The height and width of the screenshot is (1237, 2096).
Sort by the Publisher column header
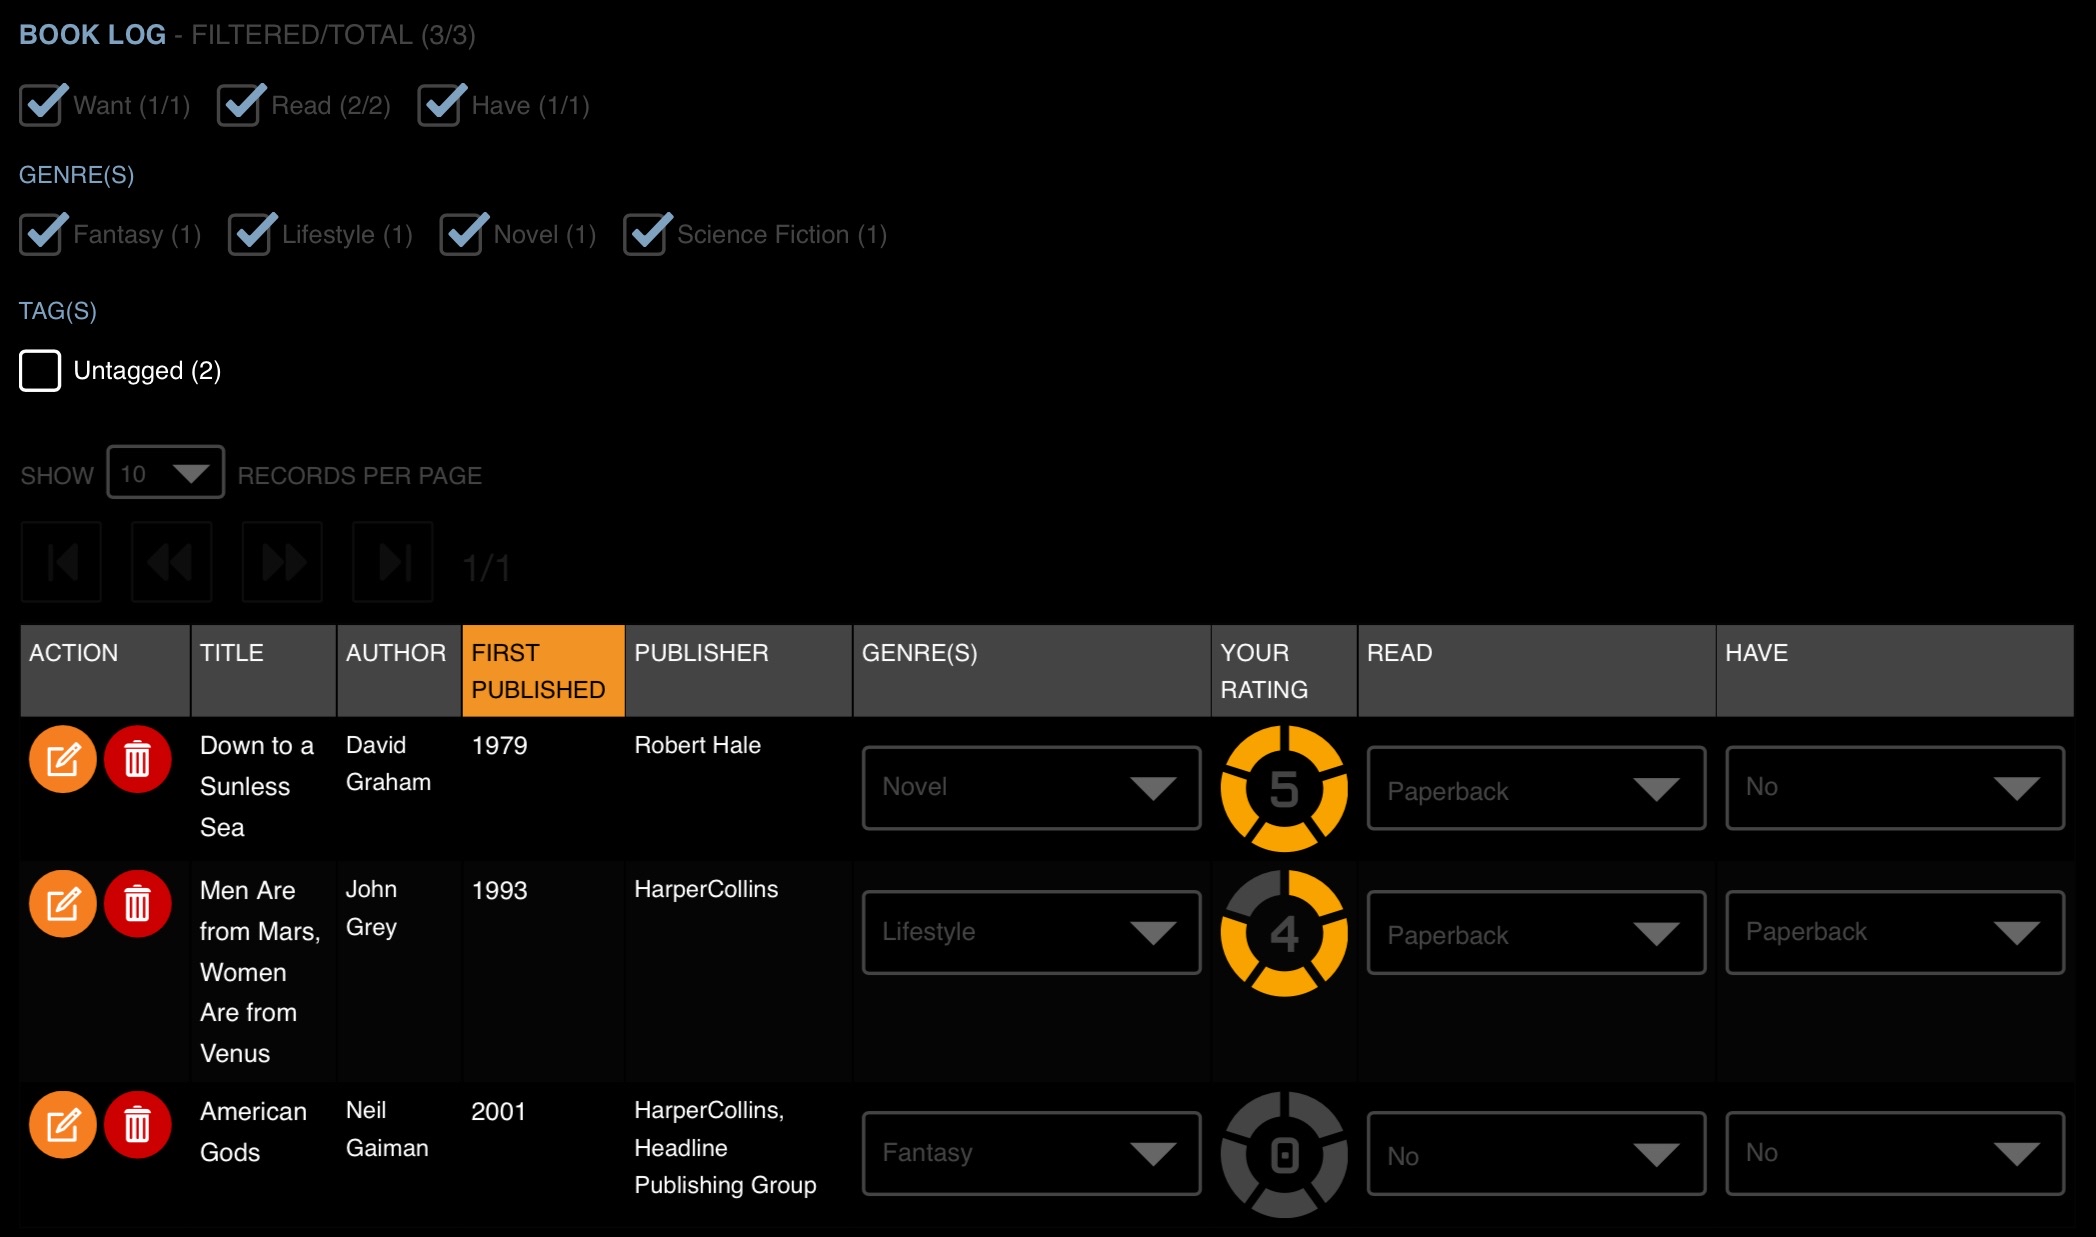click(x=739, y=671)
